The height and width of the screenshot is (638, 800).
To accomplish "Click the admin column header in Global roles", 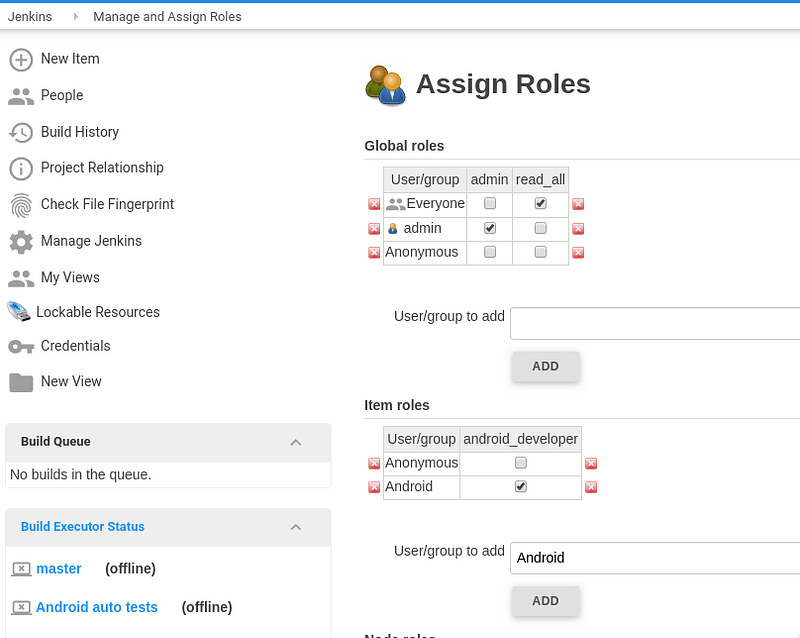I will point(489,180).
